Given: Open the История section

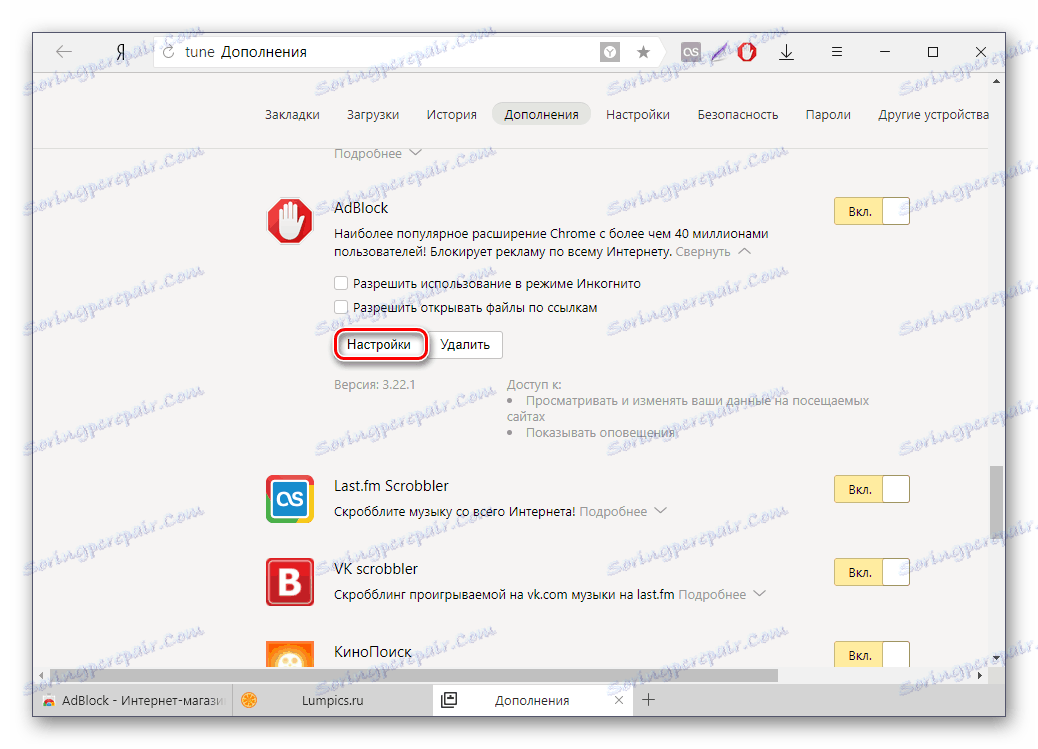Looking at the screenshot, I should pyautogui.click(x=451, y=115).
